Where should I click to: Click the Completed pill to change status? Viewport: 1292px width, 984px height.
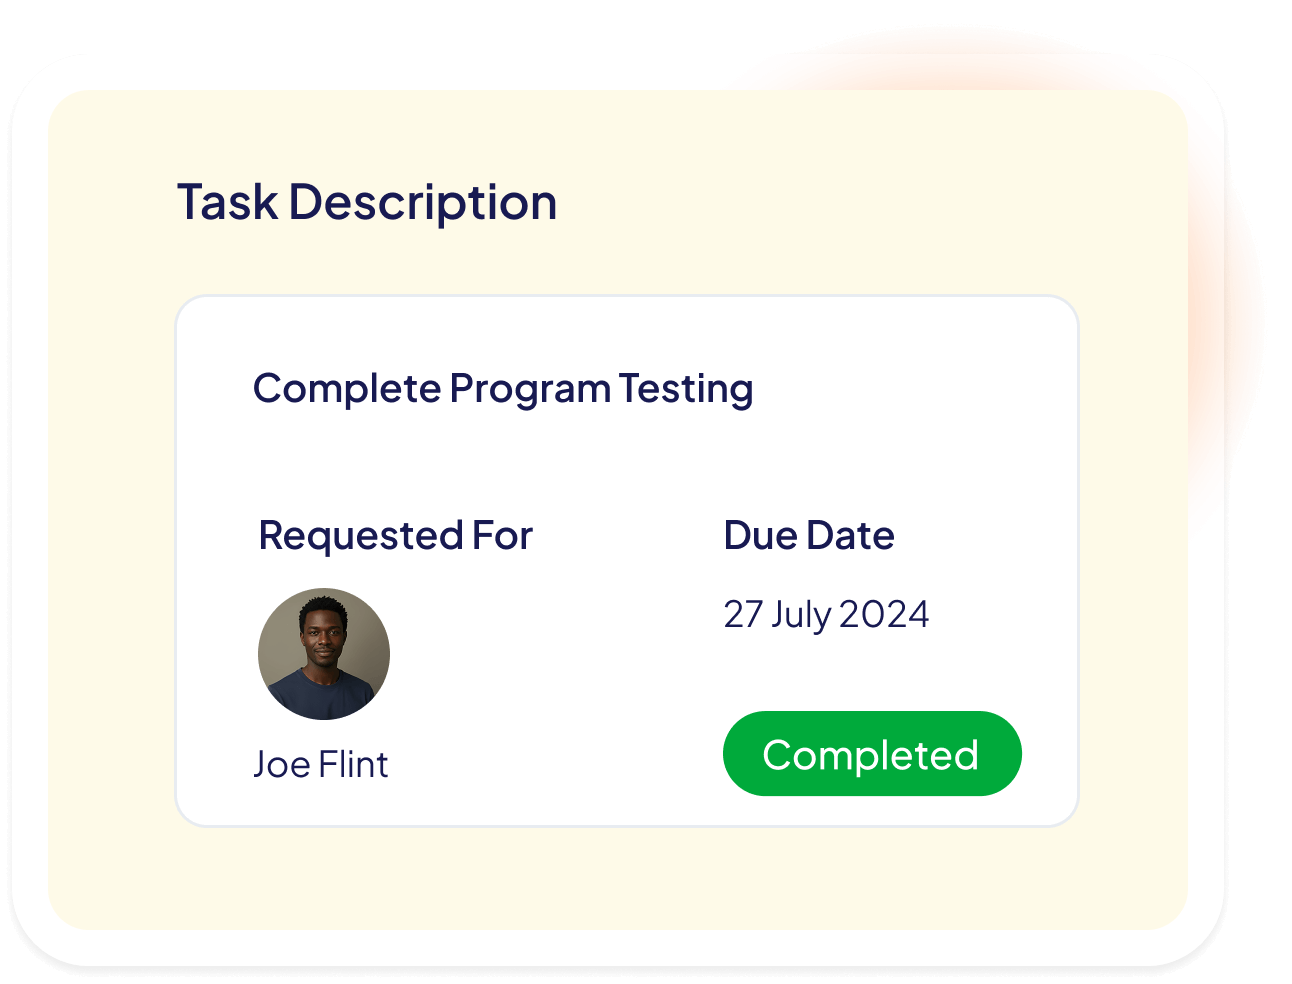872,754
